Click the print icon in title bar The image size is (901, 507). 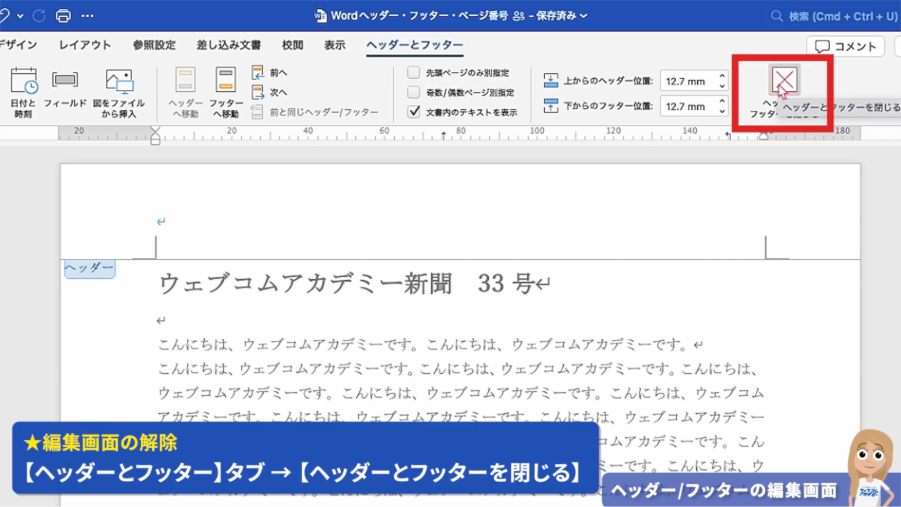tap(63, 16)
